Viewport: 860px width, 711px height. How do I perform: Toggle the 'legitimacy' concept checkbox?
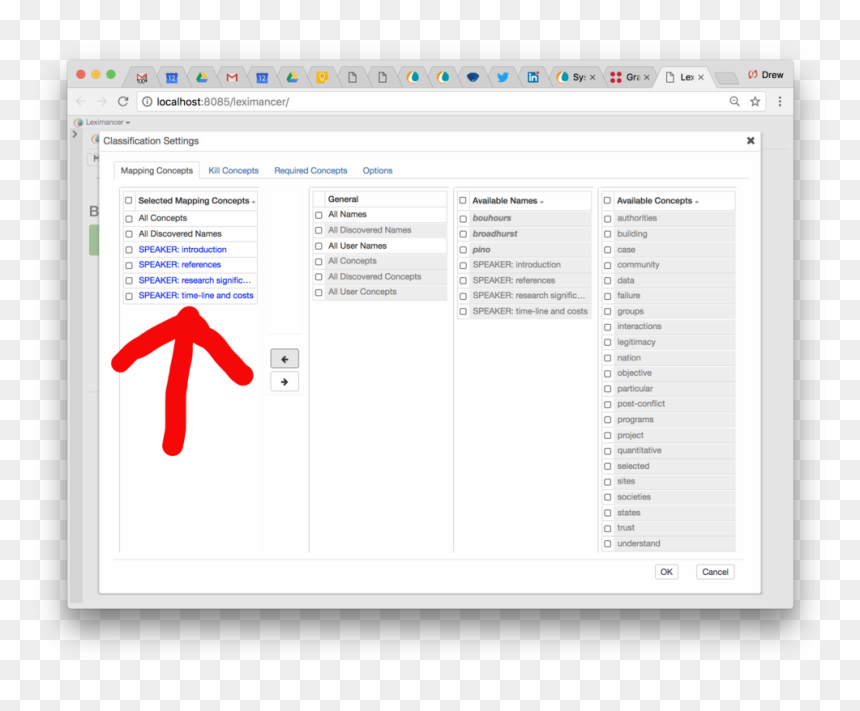pos(607,342)
